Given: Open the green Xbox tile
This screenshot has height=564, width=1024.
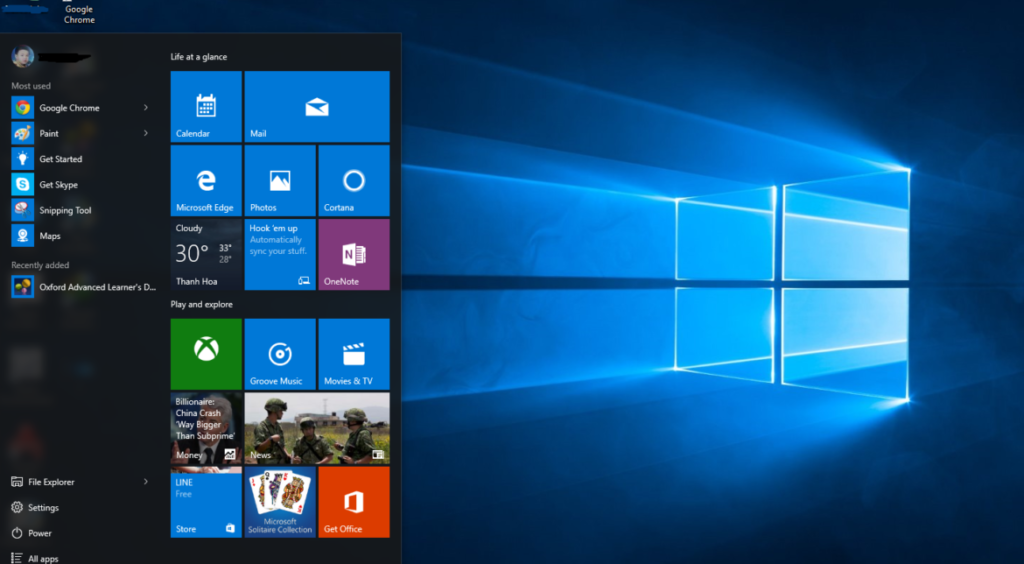Looking at the screenshot, I should click(x=206, y=353).
